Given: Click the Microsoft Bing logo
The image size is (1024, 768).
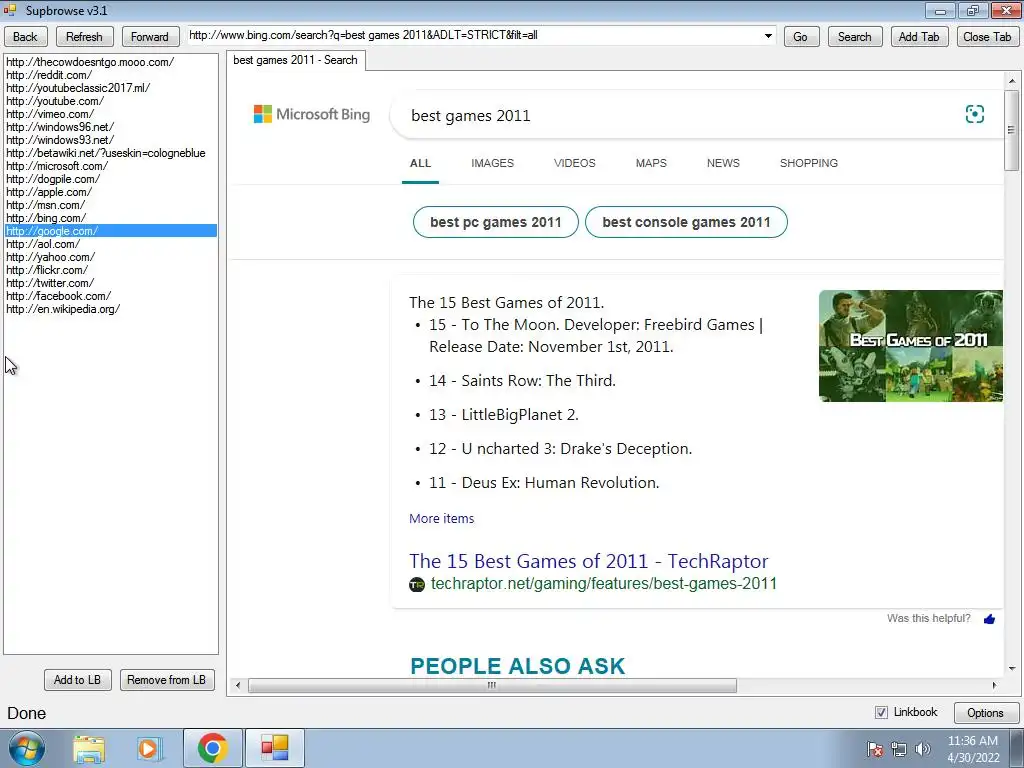Looking at the screenshot, I should pyautogui.click(x=312, y=114).
